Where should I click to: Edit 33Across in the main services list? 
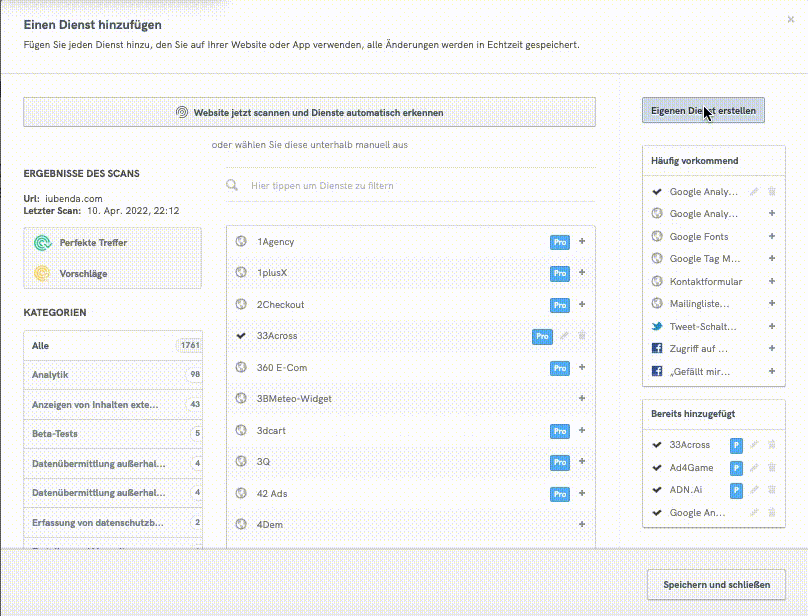(x=565, y=336)
